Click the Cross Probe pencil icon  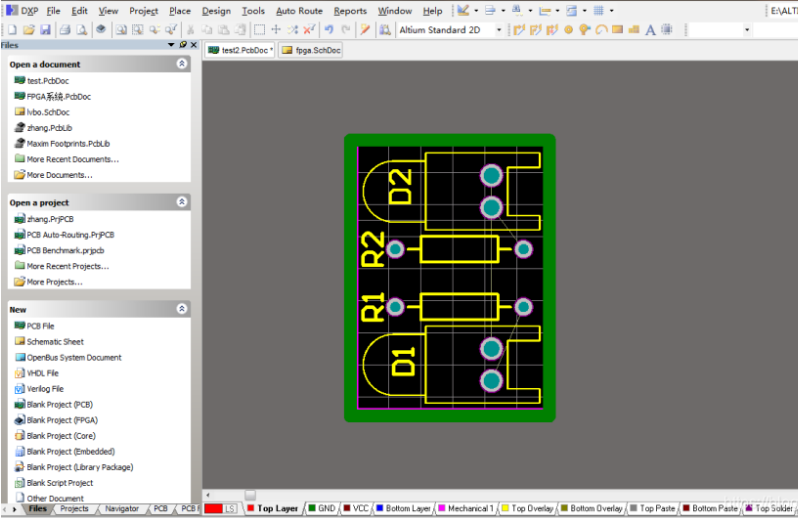pos(365,30)
